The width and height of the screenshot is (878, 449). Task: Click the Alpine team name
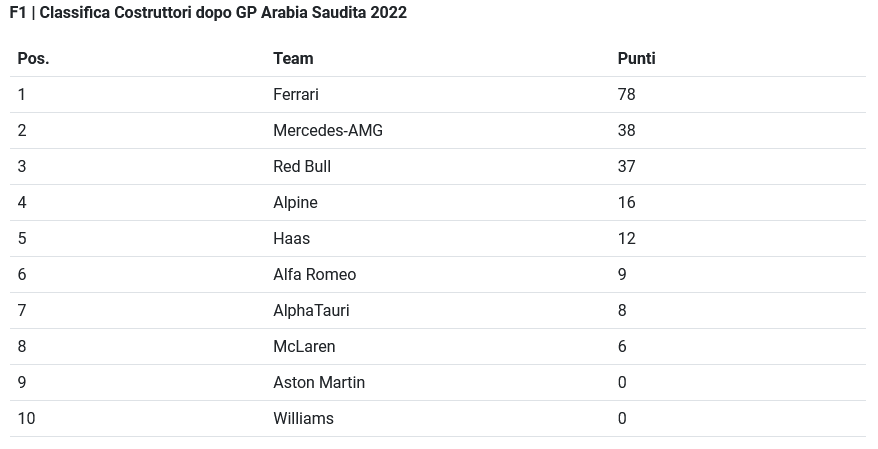point(295,202)
